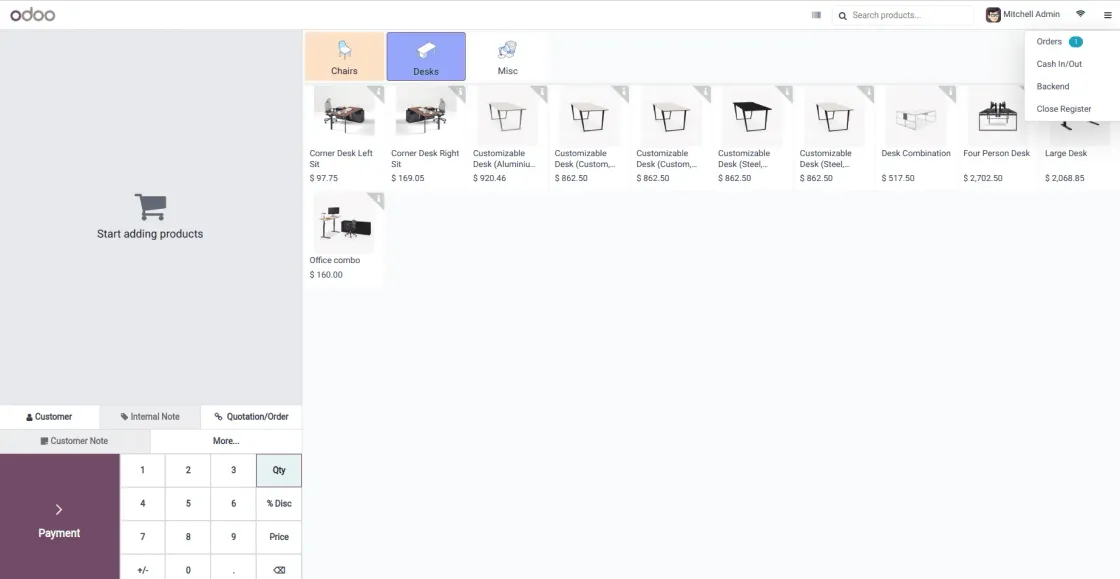Open the More... actions button
The height and width of the screenshot is (579, 1120).
click(226, 441)
